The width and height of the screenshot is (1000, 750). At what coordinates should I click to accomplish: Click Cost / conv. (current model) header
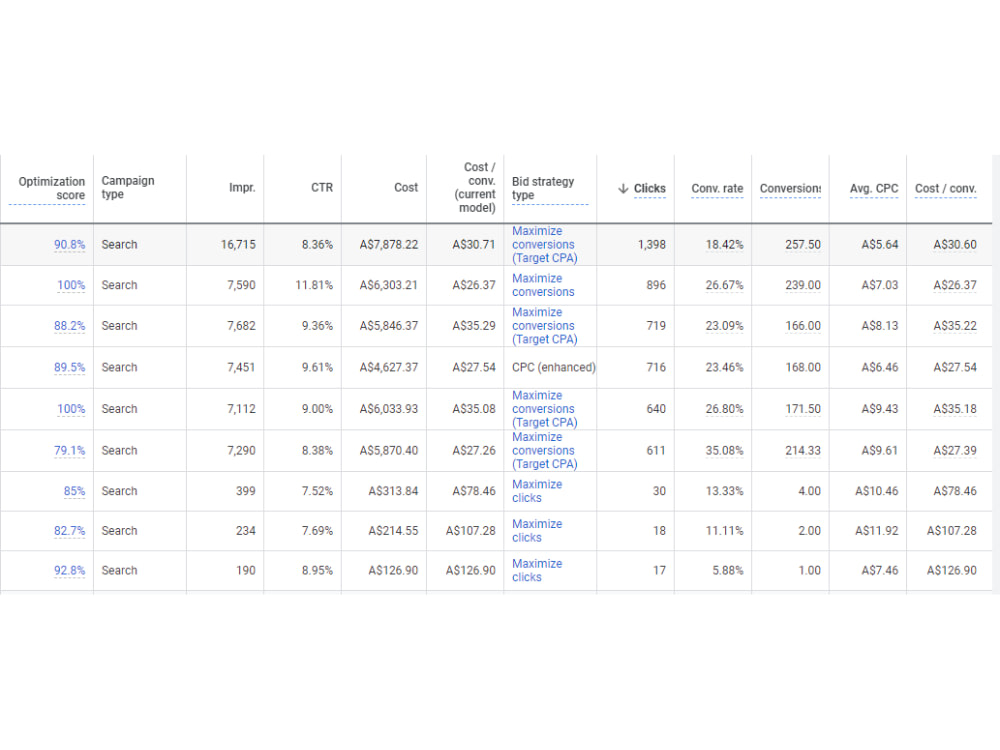pos(474,187)
